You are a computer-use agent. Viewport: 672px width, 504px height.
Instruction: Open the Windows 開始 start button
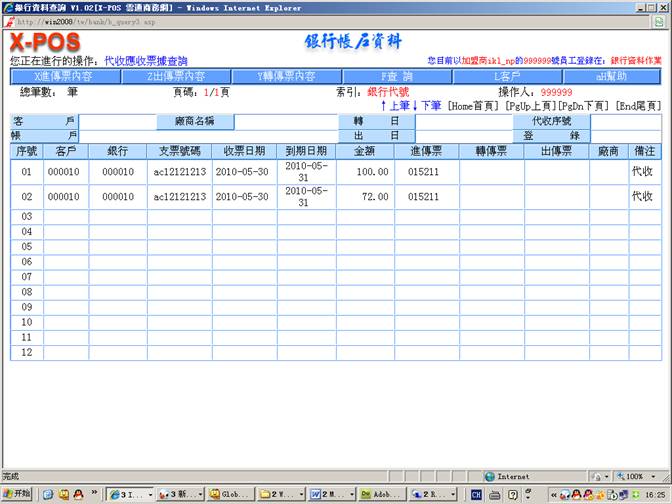[17, 494]
